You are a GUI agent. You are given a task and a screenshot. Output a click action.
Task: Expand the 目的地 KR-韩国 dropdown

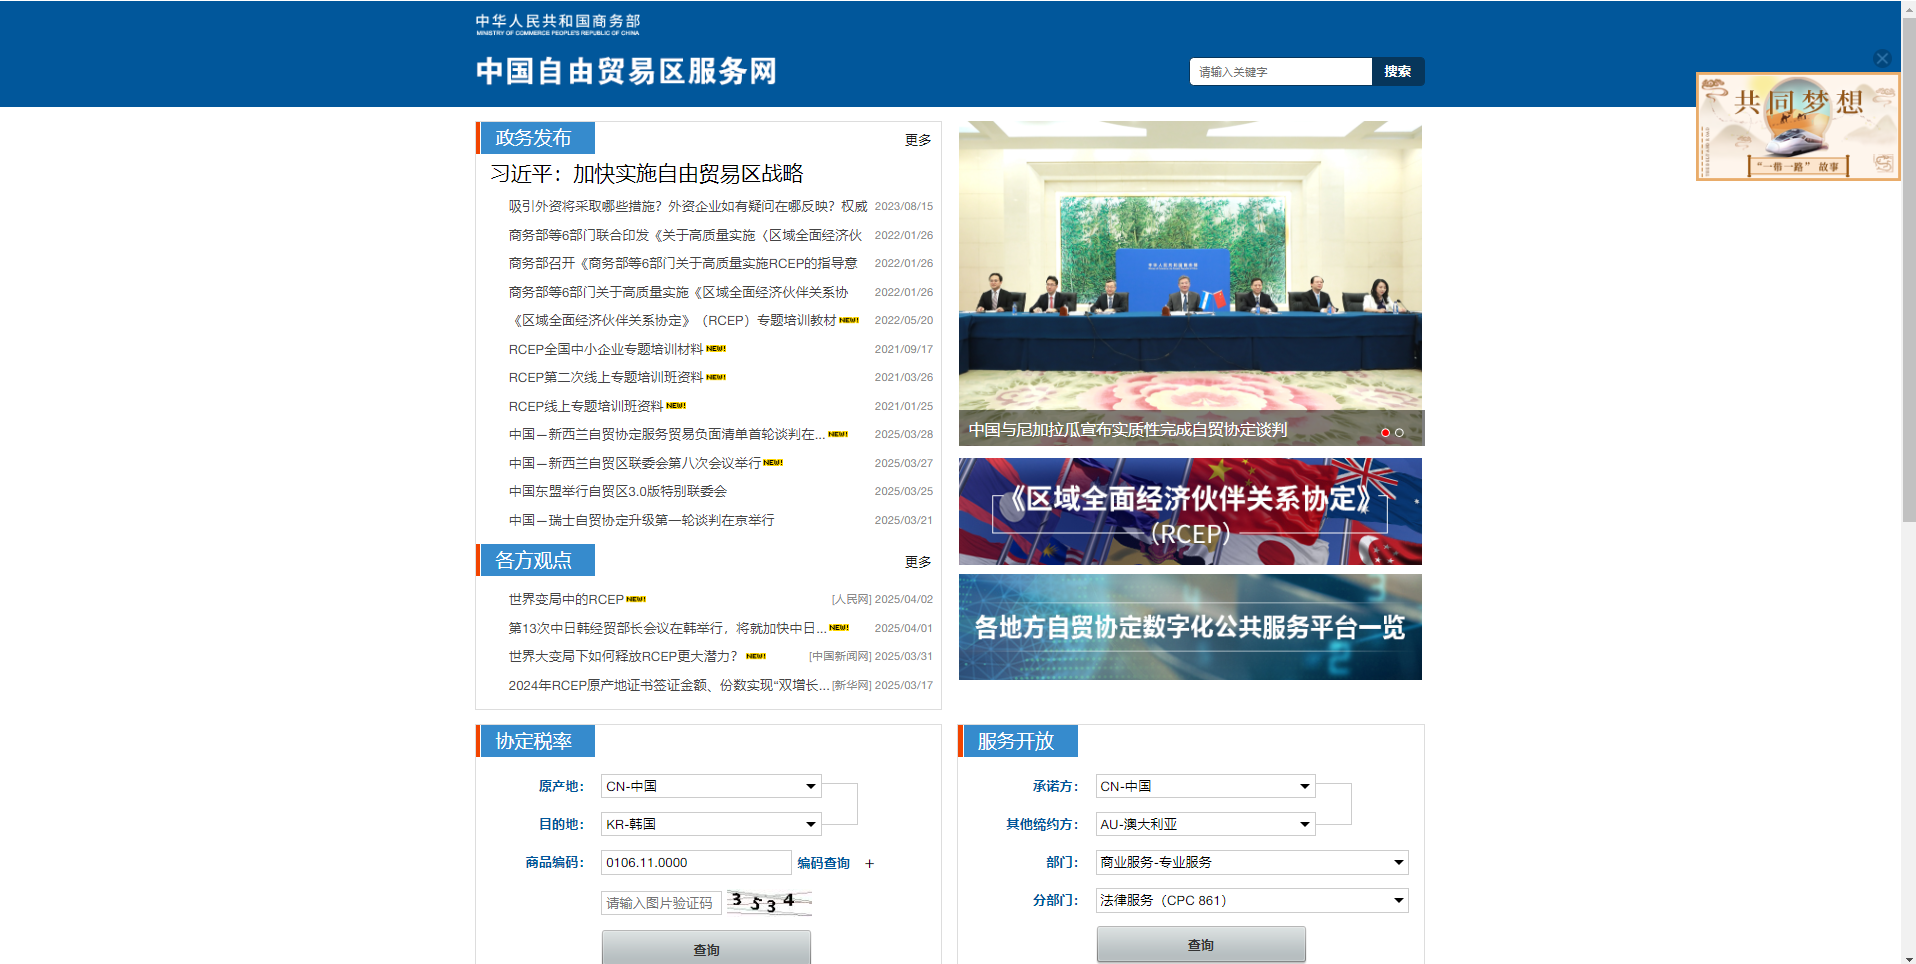[710, 825]
